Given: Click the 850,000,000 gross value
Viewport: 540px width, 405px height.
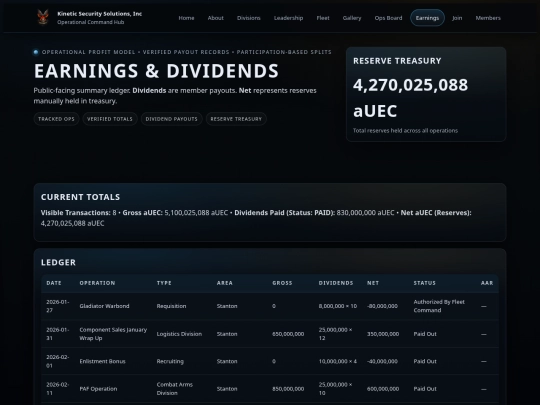Looking at the screenshot, I should coord(288,389).
